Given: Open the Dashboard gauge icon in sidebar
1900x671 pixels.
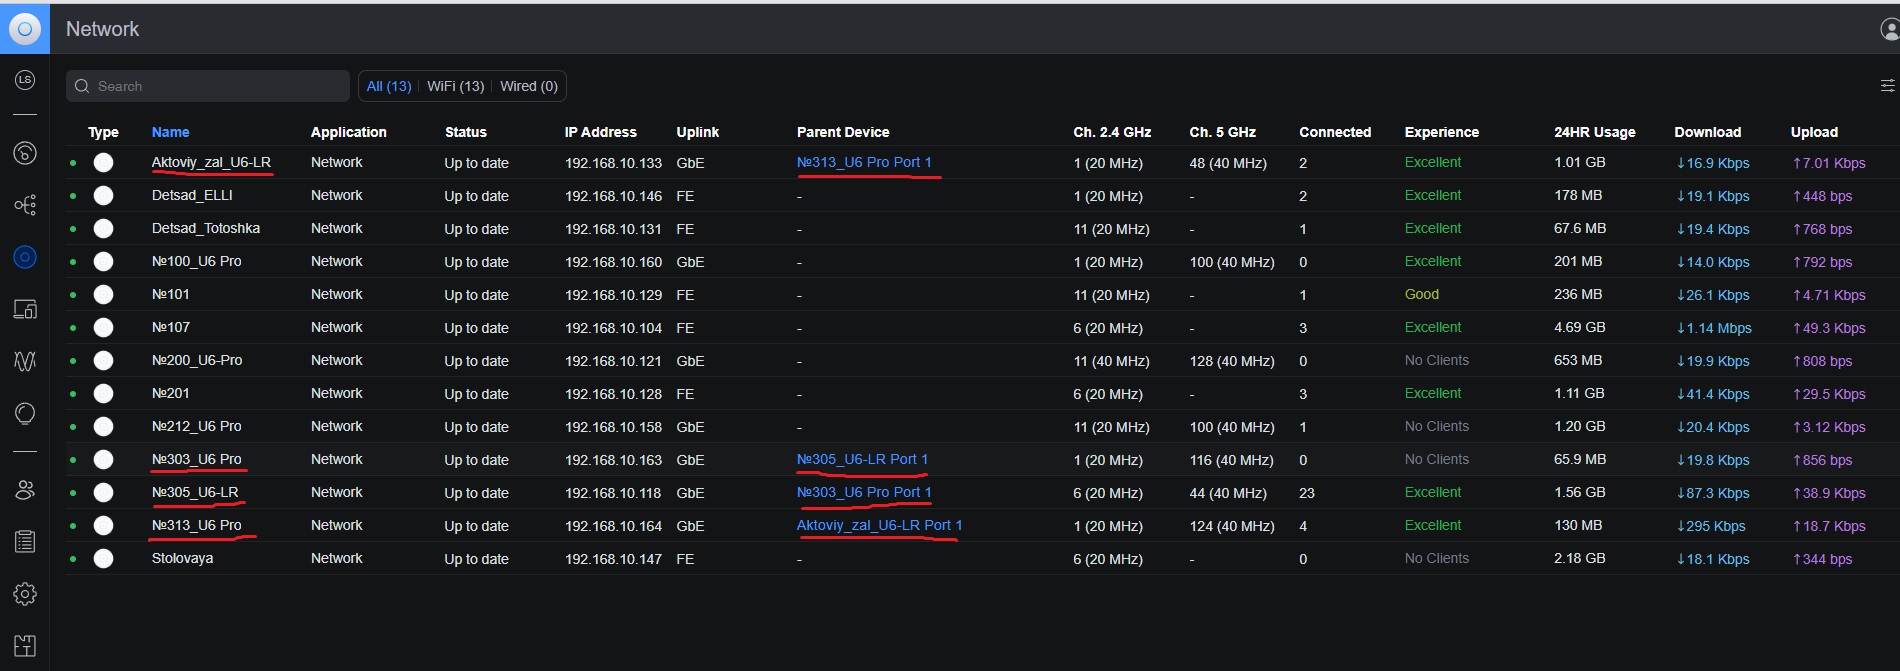Looking at the screenshot, I should (x=25, y=153).
